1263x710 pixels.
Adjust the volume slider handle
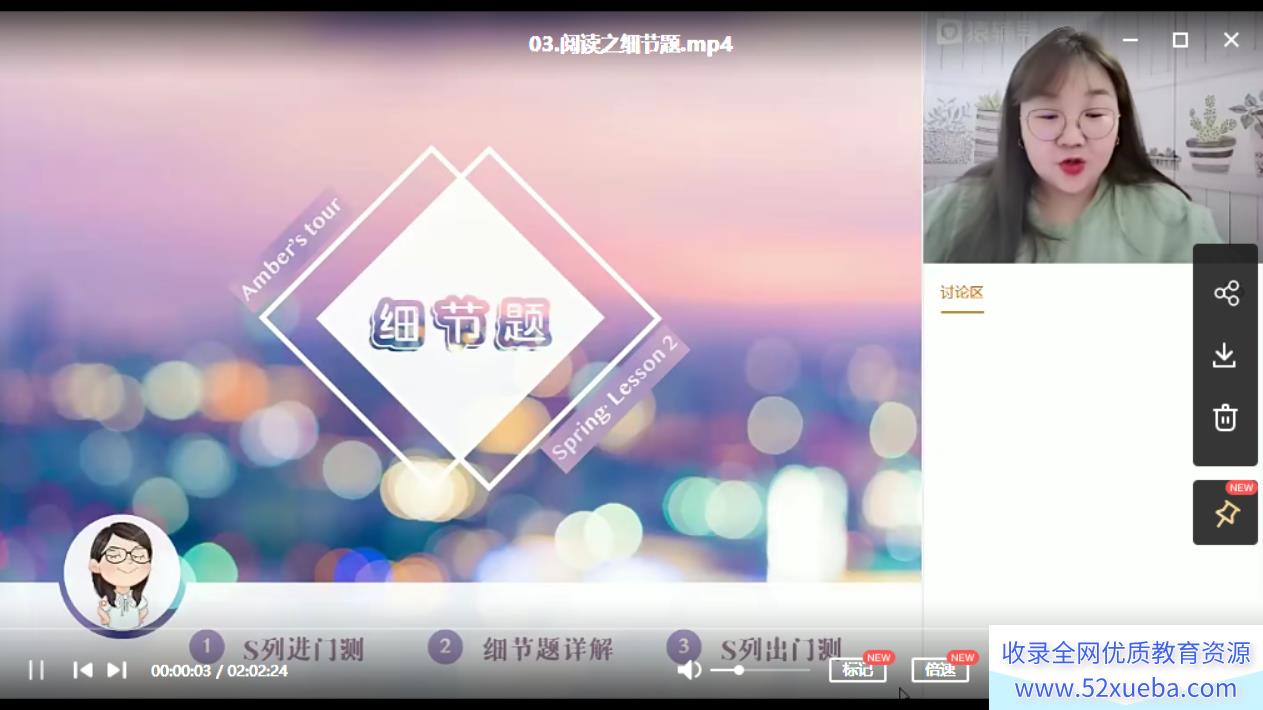coord(739,670)
